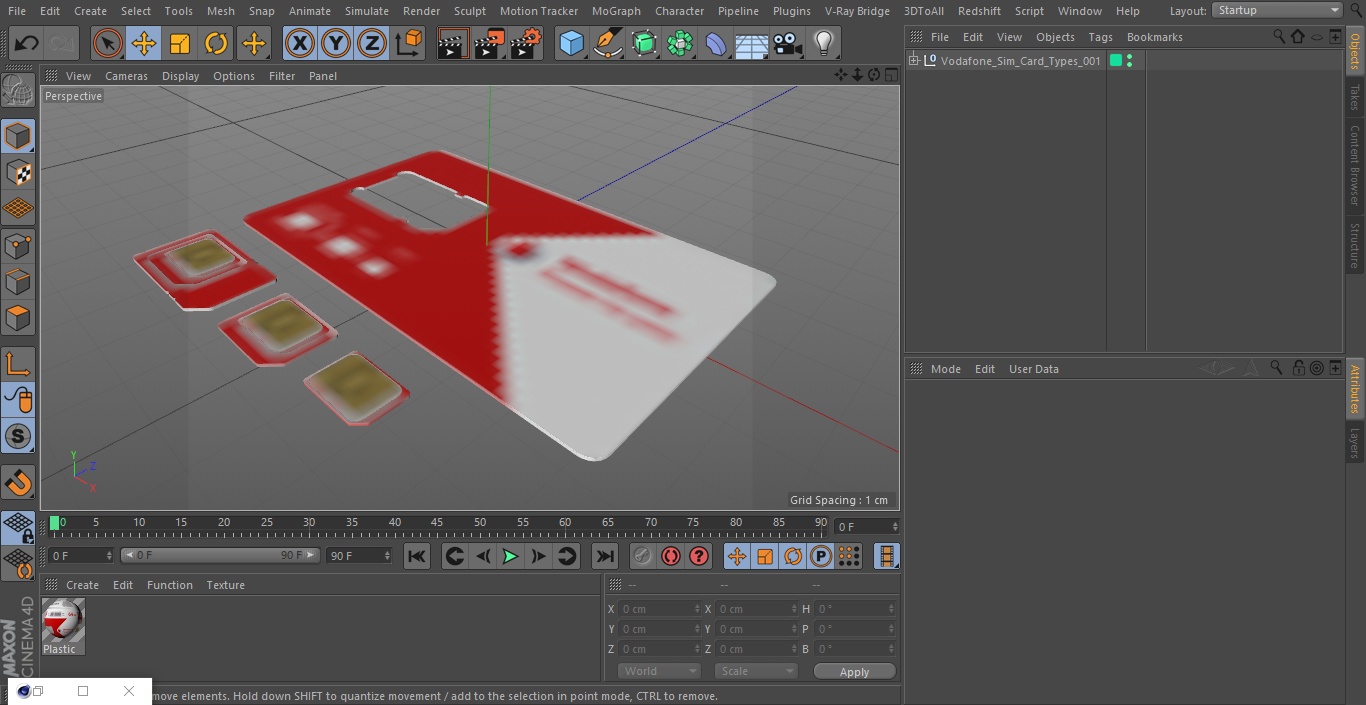Open the File menu
The height and width of the screenshot is (705, 1366).
[17, 11]
